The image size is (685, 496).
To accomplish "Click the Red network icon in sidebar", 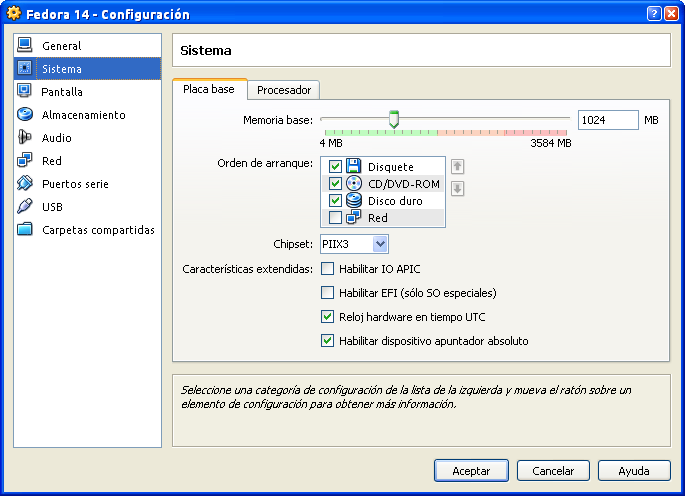I will (x=24, y=160).
